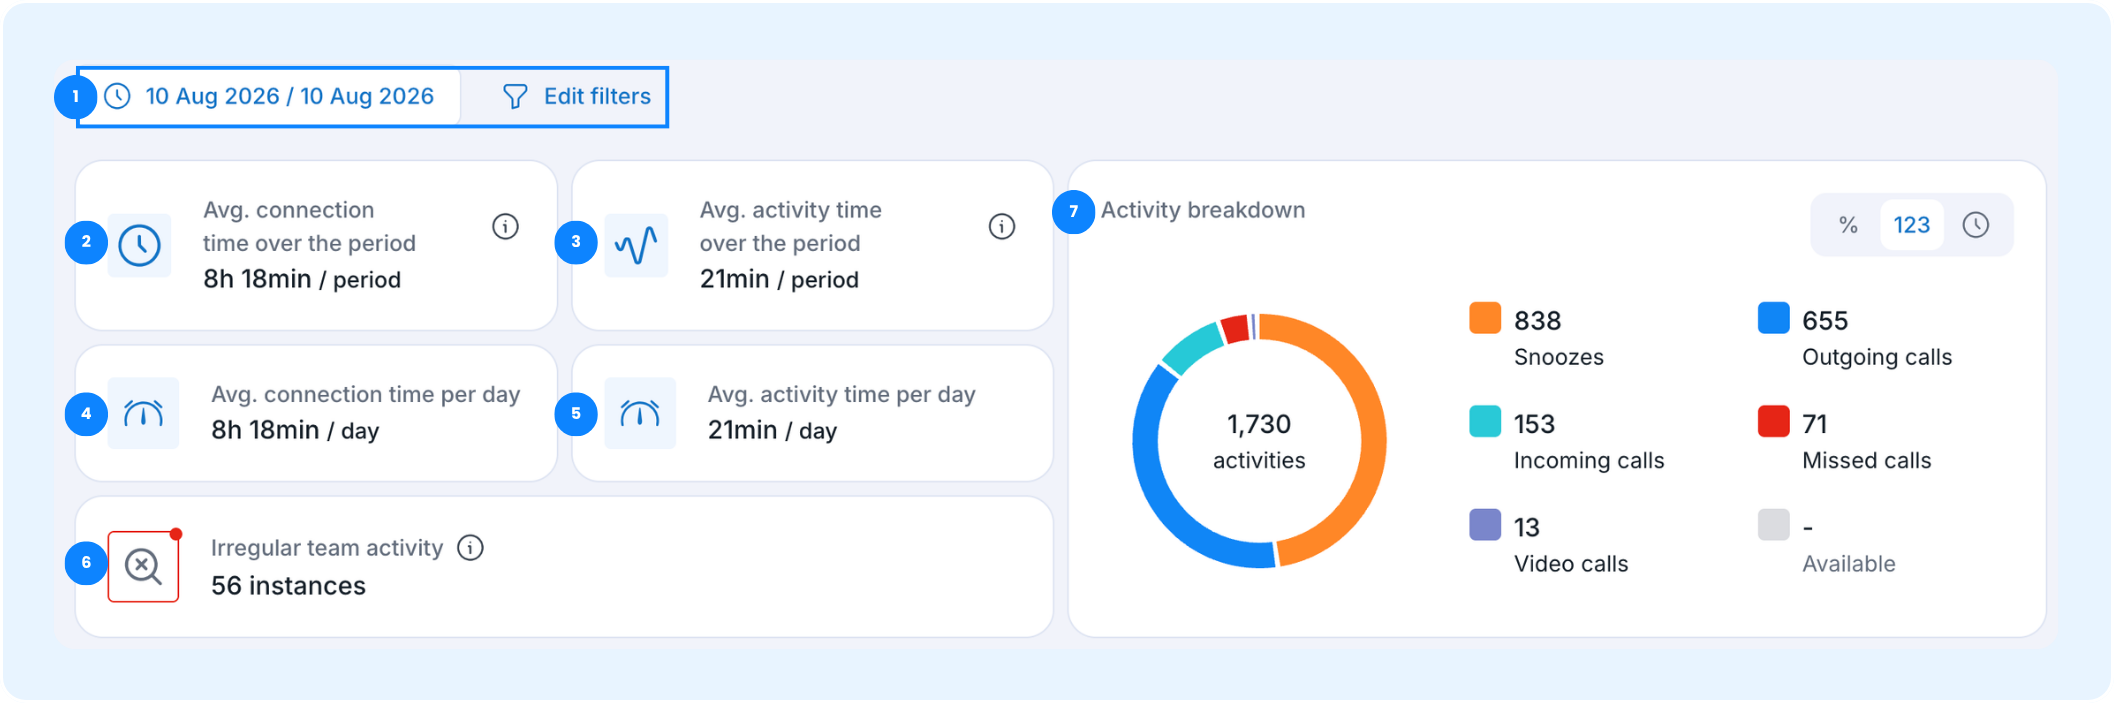Open the 10 Aug 2026 date range picker
This screenshot has width=2114, height=703.
click(270, 96)
